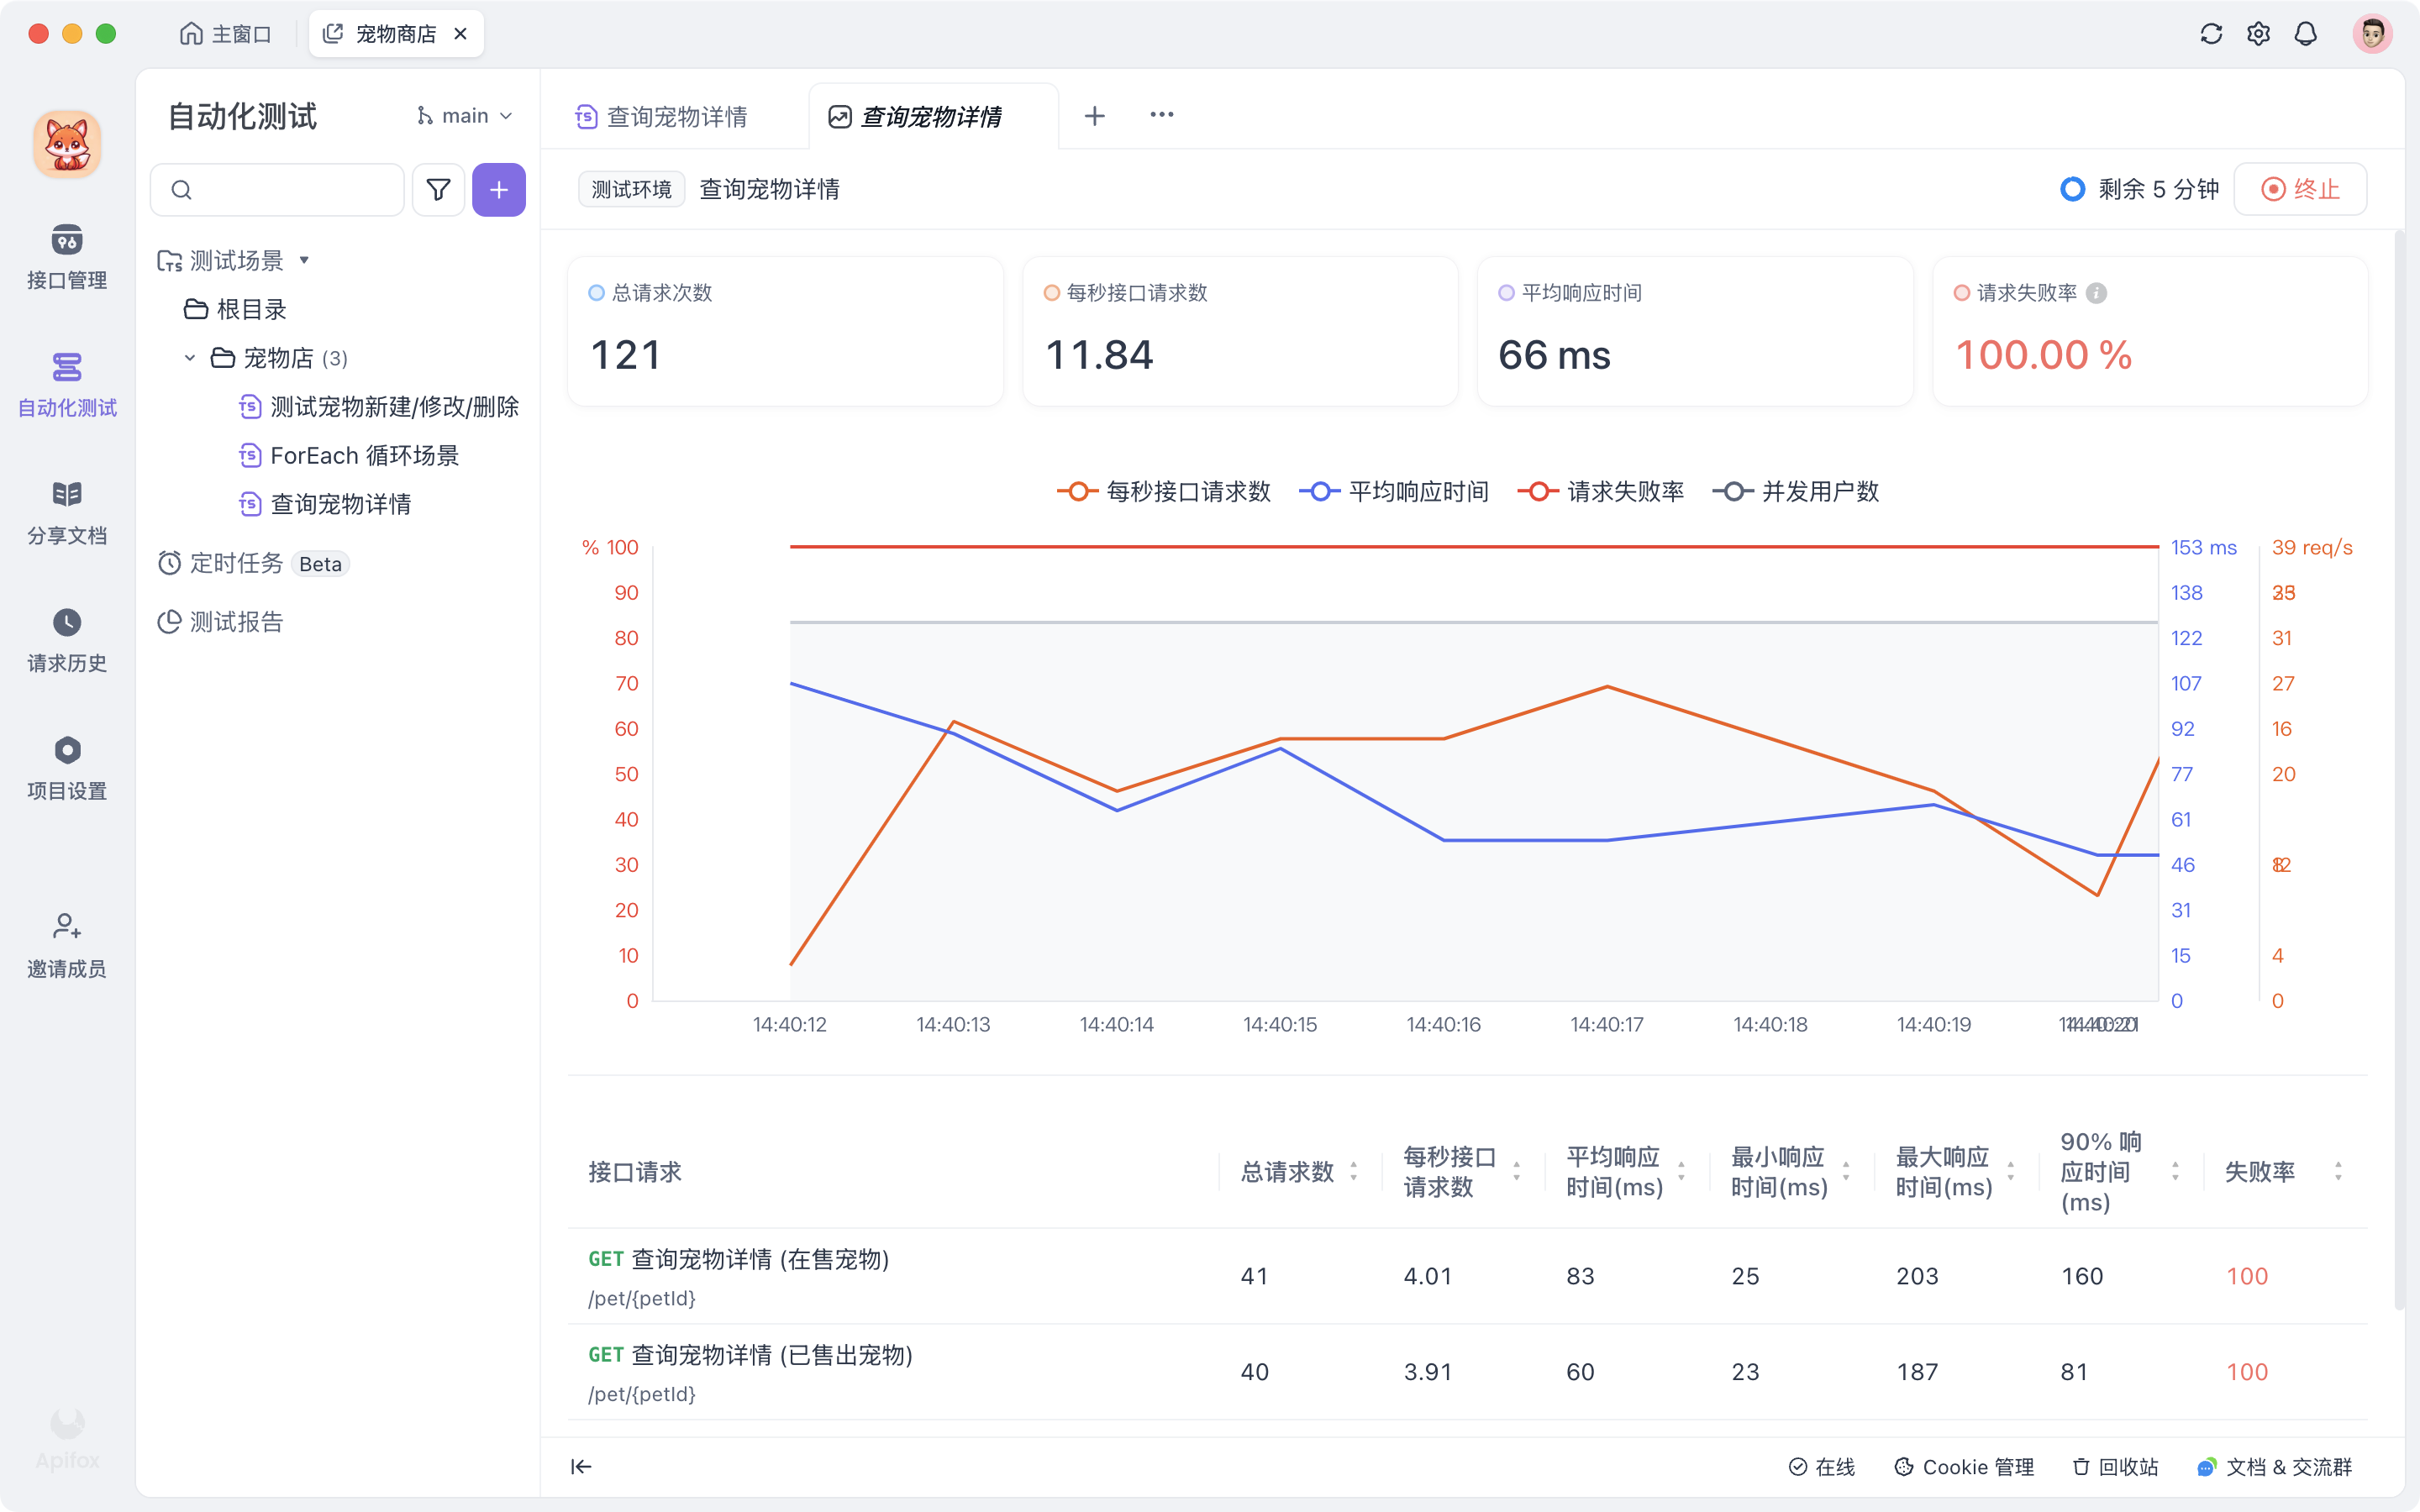Screen dimensions: 2420x1512
Task: Toggle the 平均响应时间 legend series
Action: (1394, 491)
